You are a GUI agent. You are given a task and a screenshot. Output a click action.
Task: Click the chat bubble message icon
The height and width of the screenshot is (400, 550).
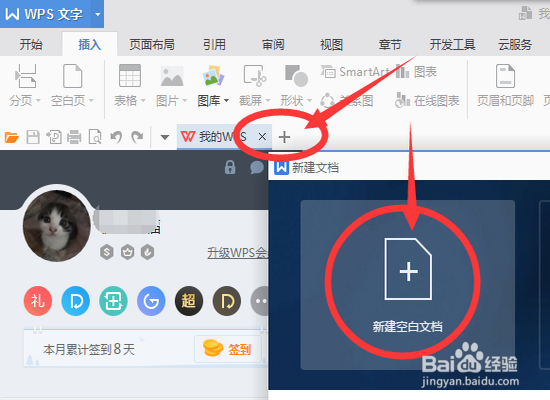tap(257, 167)
